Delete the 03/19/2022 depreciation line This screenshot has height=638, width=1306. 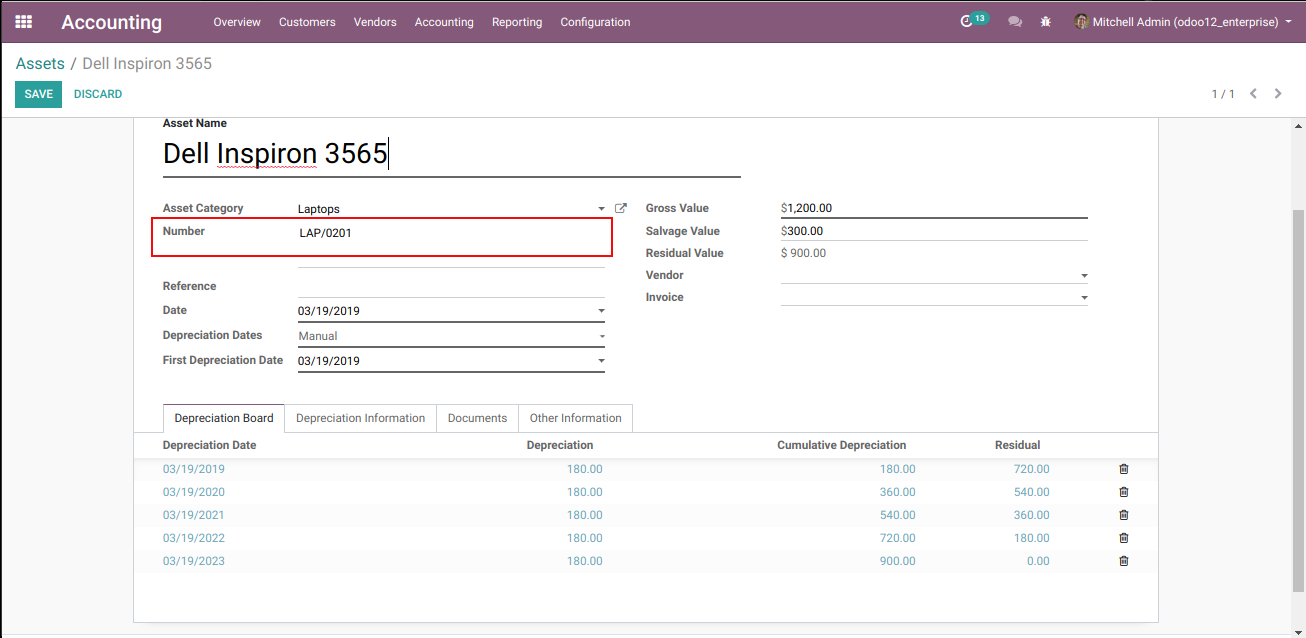(x=1123, y=538)
